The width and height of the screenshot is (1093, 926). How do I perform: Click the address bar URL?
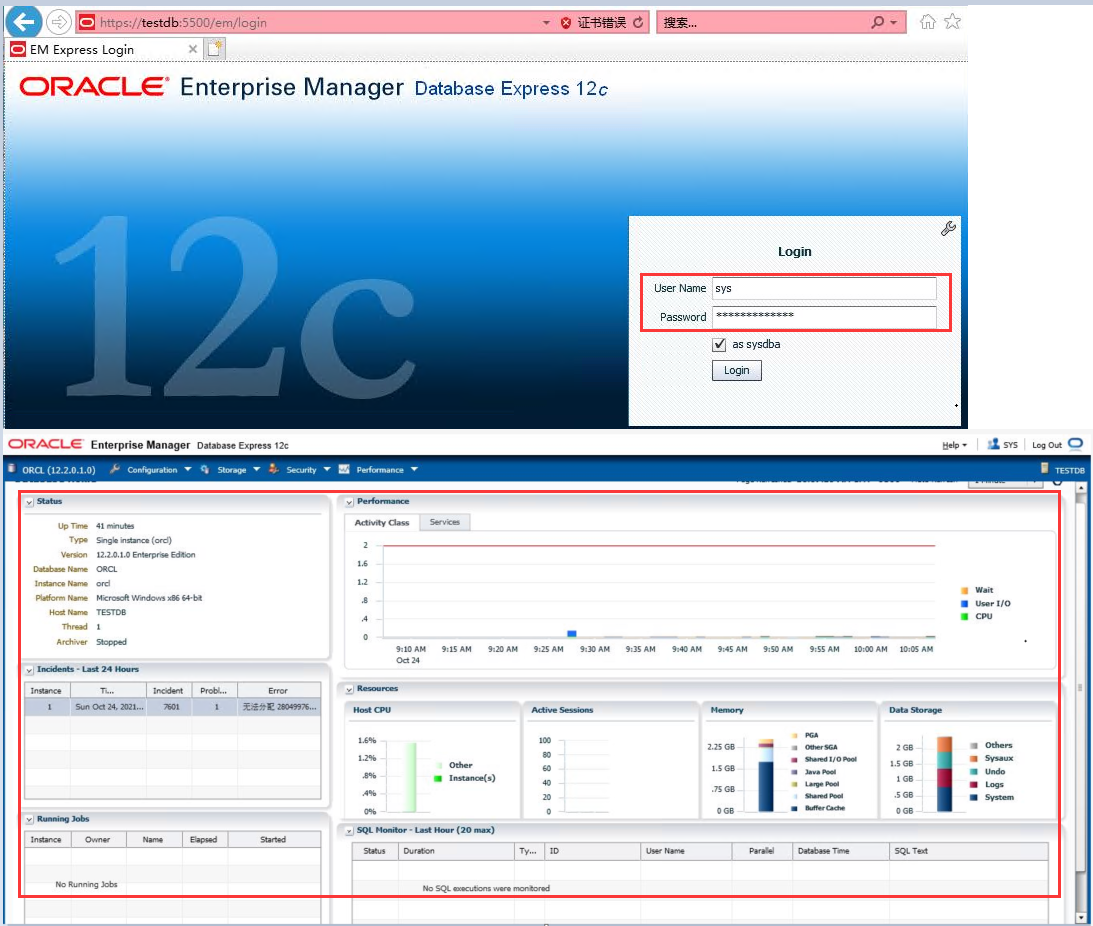[183, 23]
